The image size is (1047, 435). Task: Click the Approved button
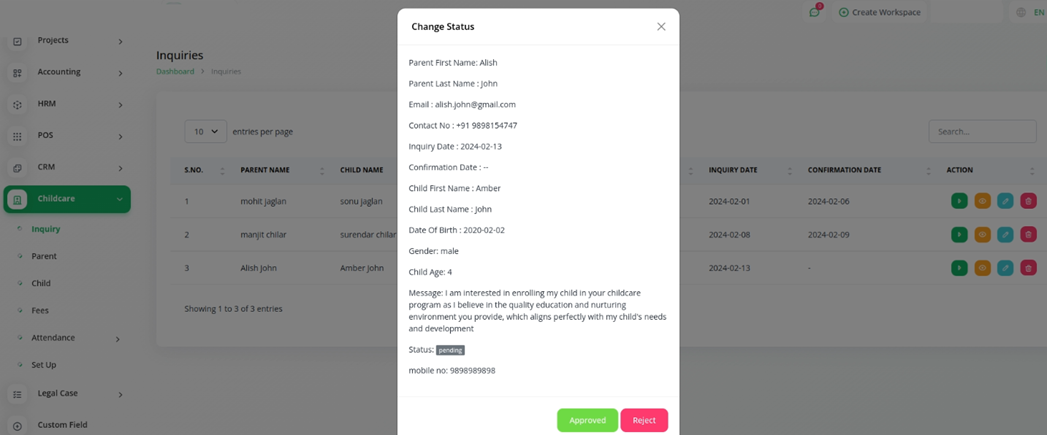click(588, 420)
